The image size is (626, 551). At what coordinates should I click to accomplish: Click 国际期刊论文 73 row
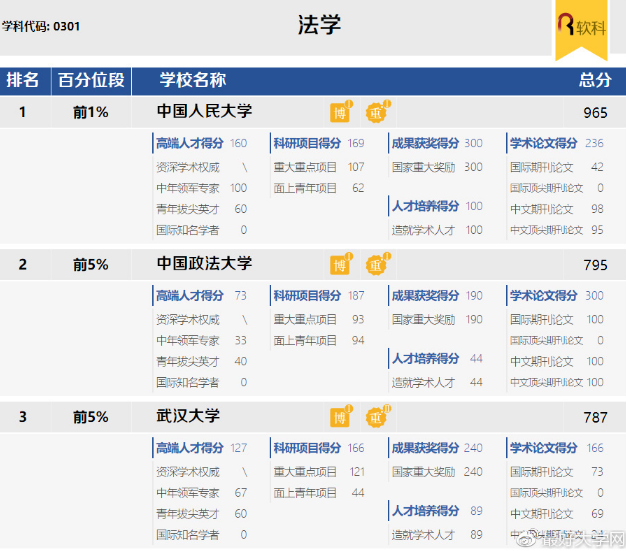click(x=557, y=472)
